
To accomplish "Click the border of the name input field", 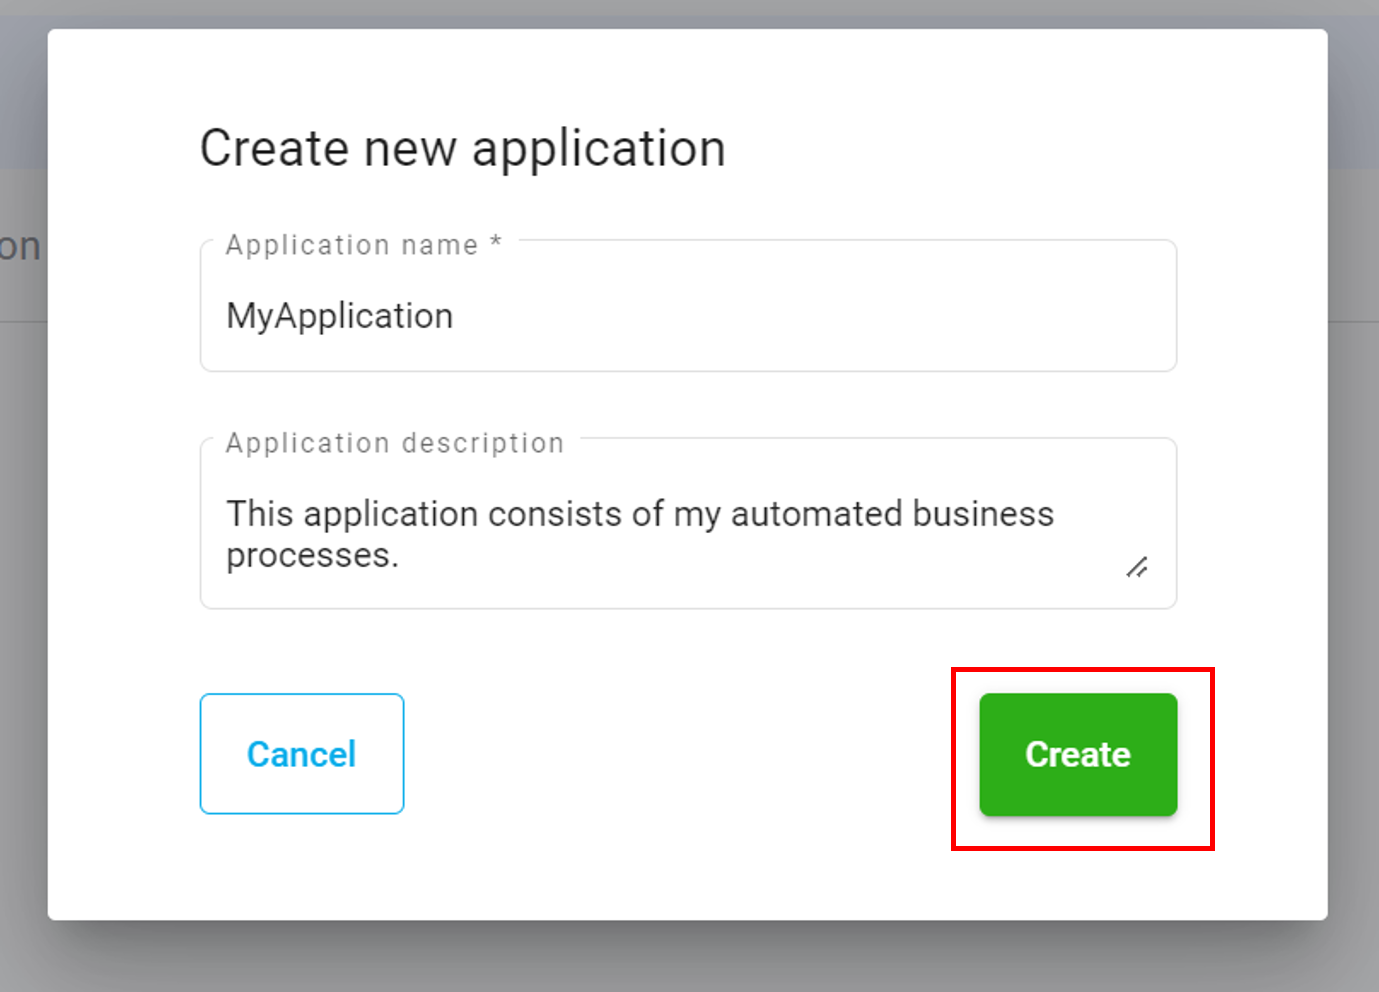I will pyautogui.click(x=688, y=369).
